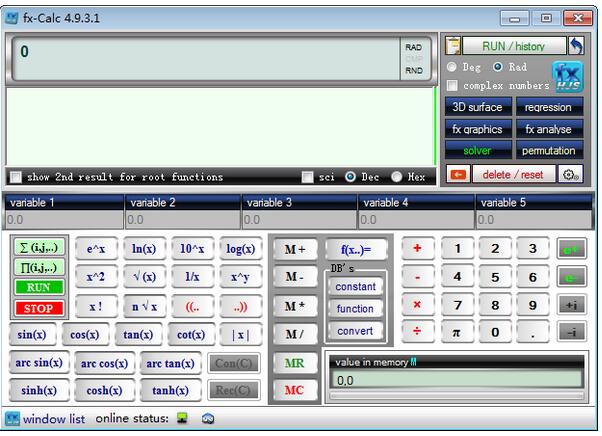Viewport: 602px width, 436px height.
Task: Open the convert database
Action: click(356, 331)
